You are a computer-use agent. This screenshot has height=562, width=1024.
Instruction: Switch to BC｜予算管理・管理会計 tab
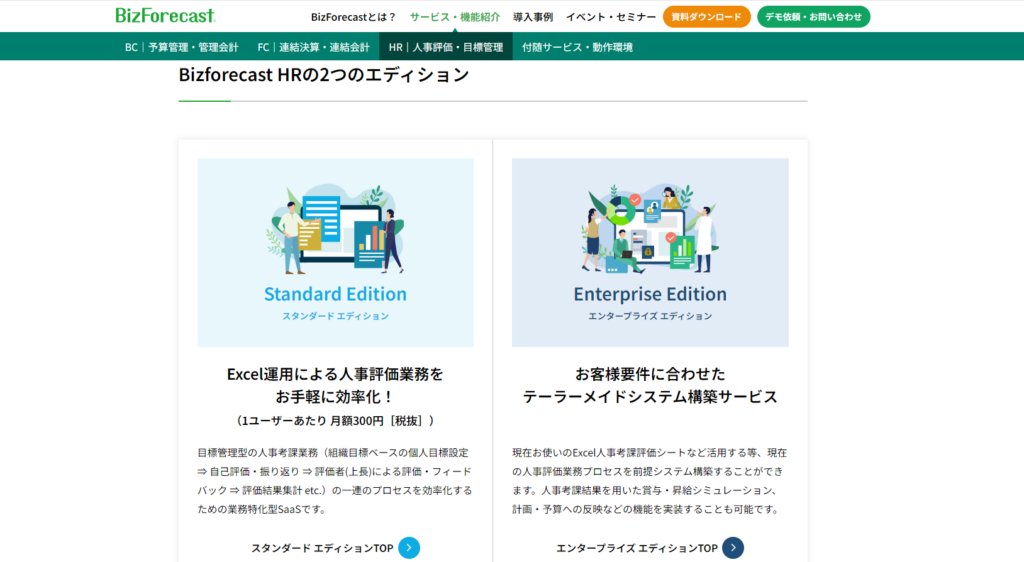[x=181, y=47]
